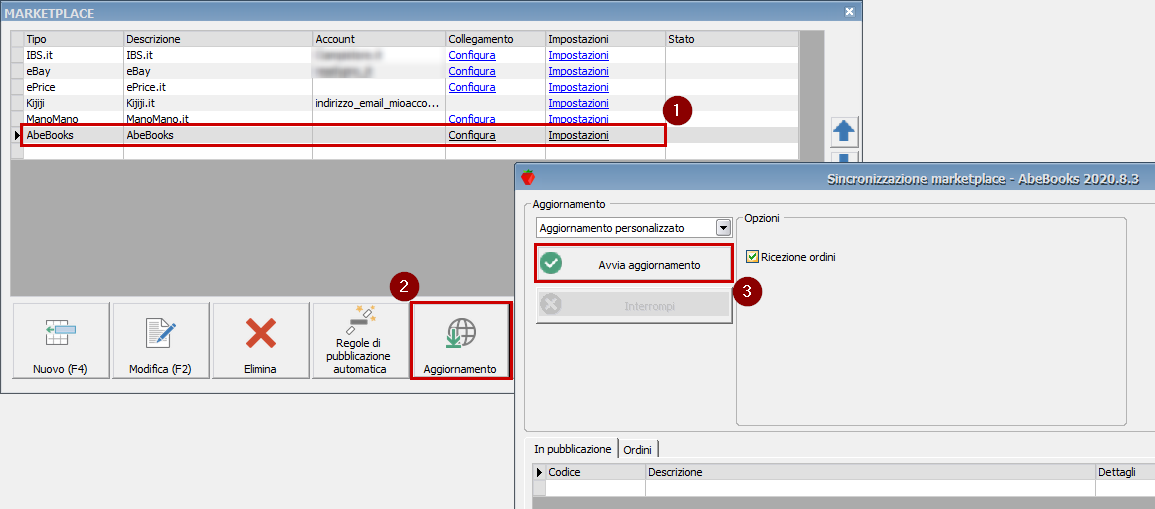Open Impostazioni for the IBS.it row
Viewport: 1155px width, 509px height.
[x=578, y=55]
